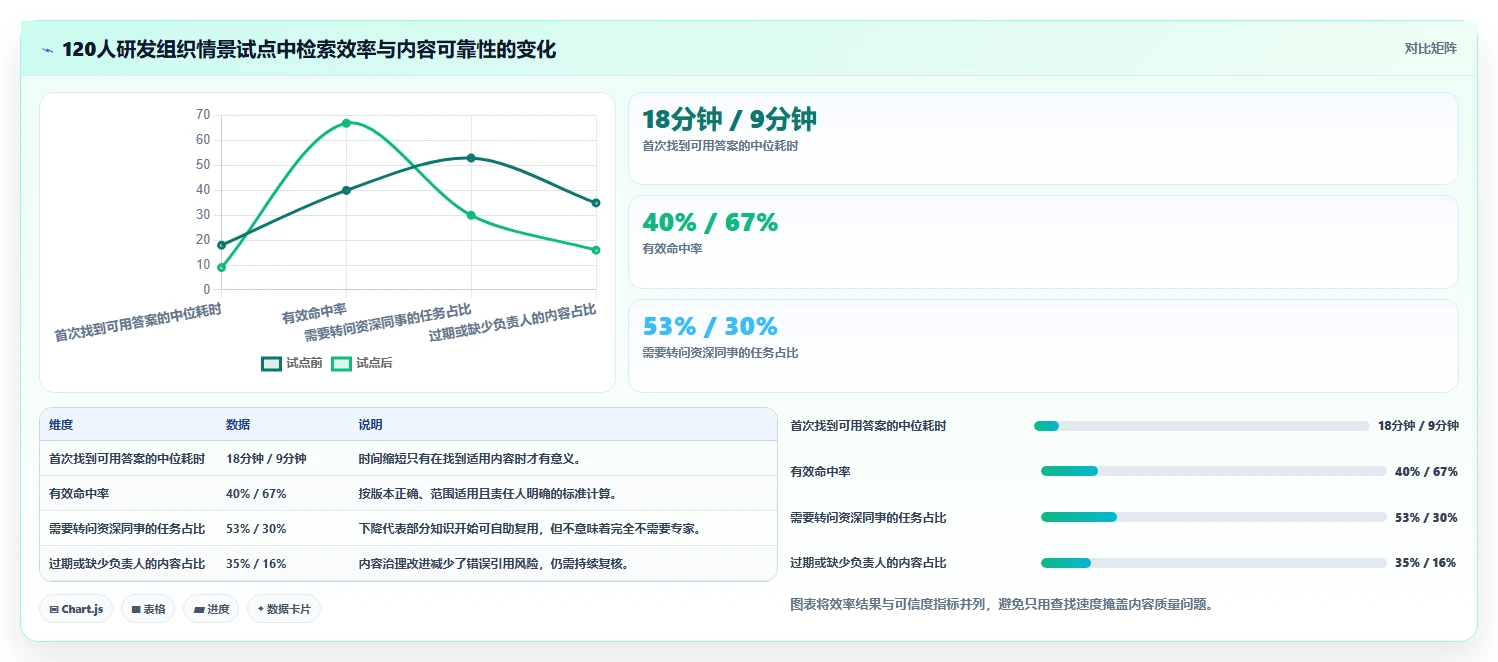Toggle the 试点前 legend swatch
This screenshot has height=662, width=1498.
tap(271, 363)
